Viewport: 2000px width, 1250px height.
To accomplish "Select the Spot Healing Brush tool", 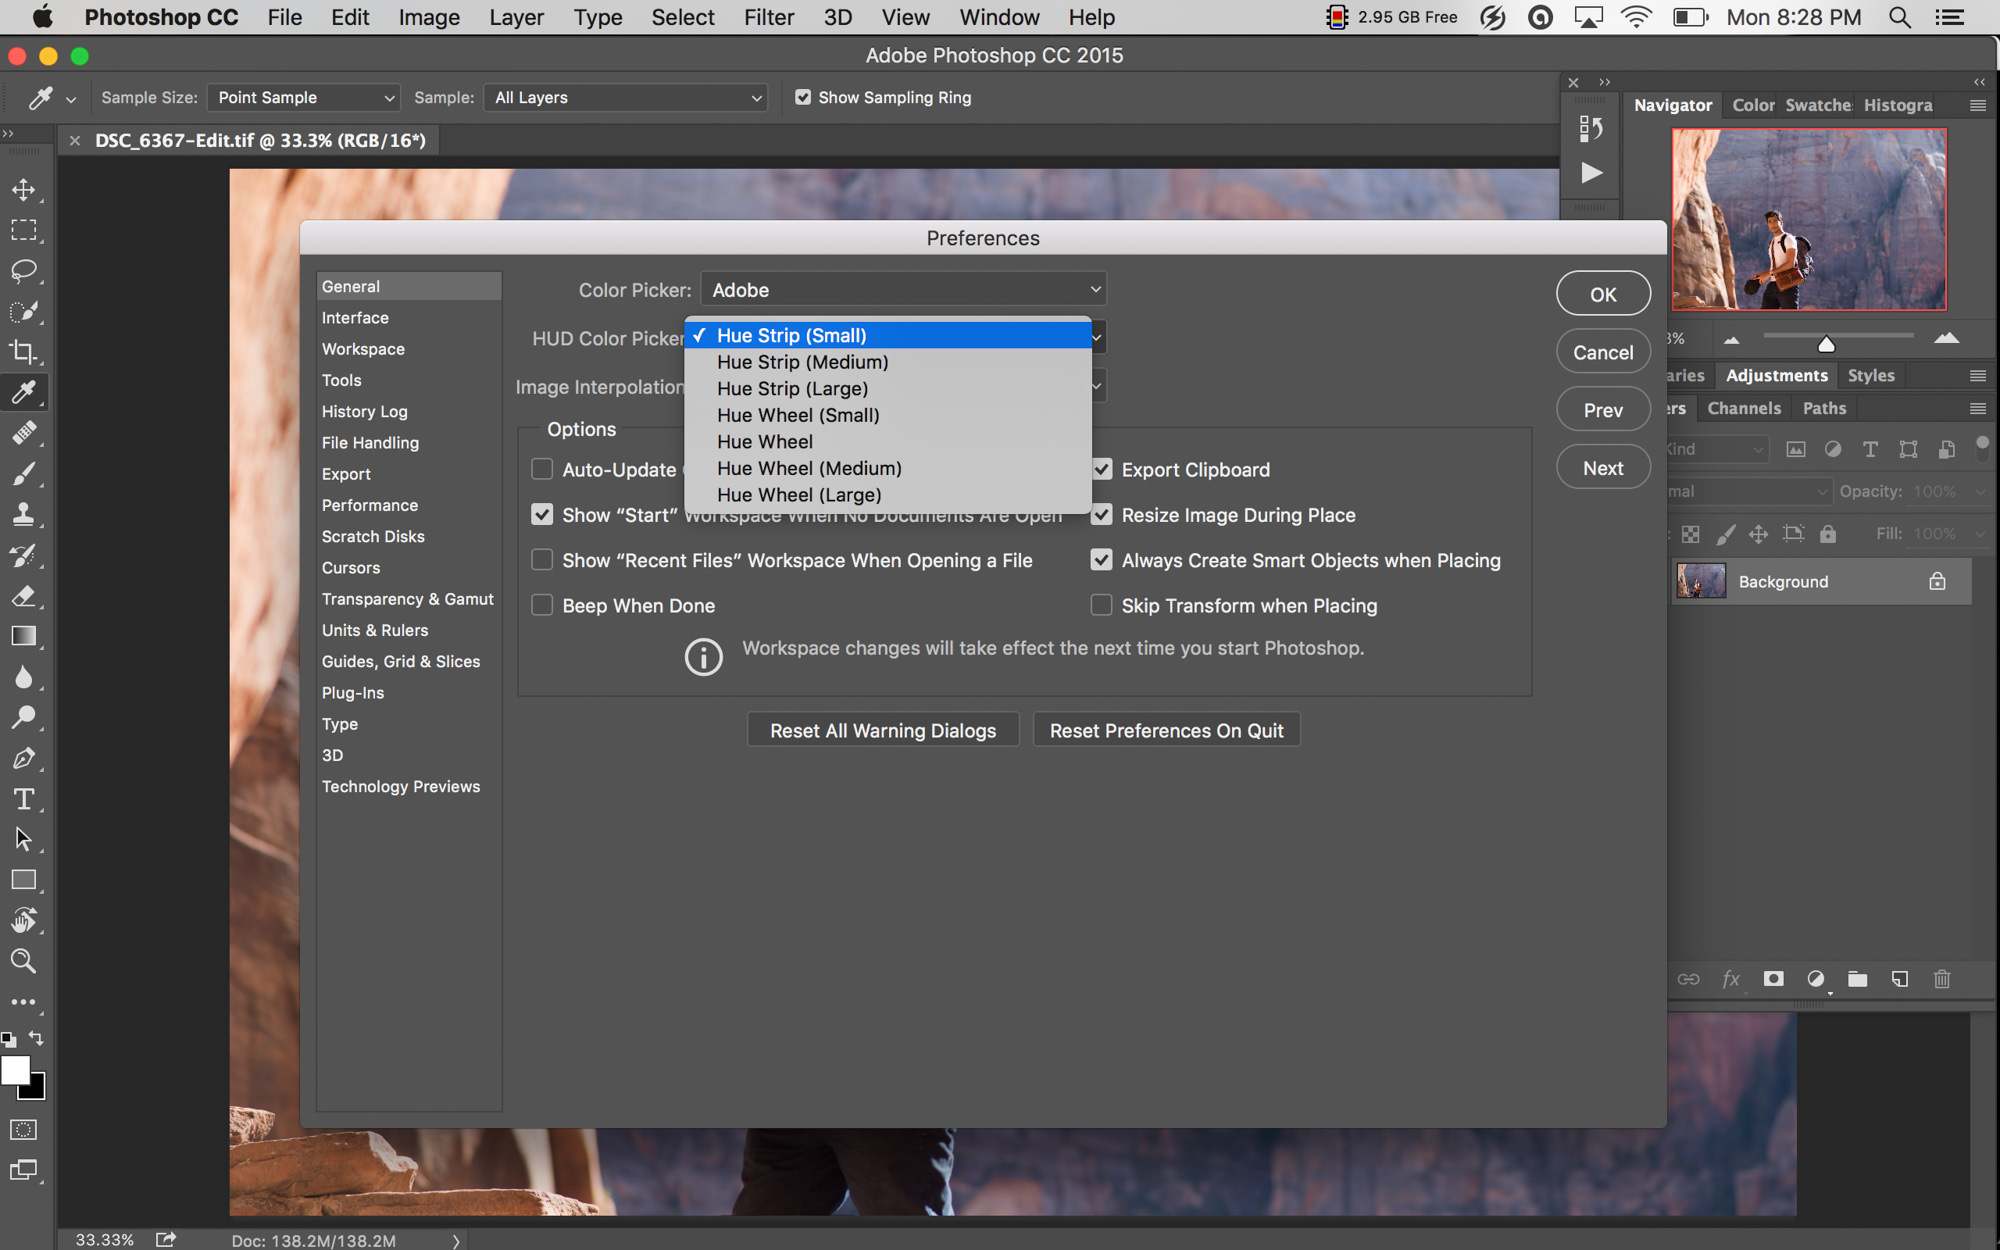I will coord(25,432).
